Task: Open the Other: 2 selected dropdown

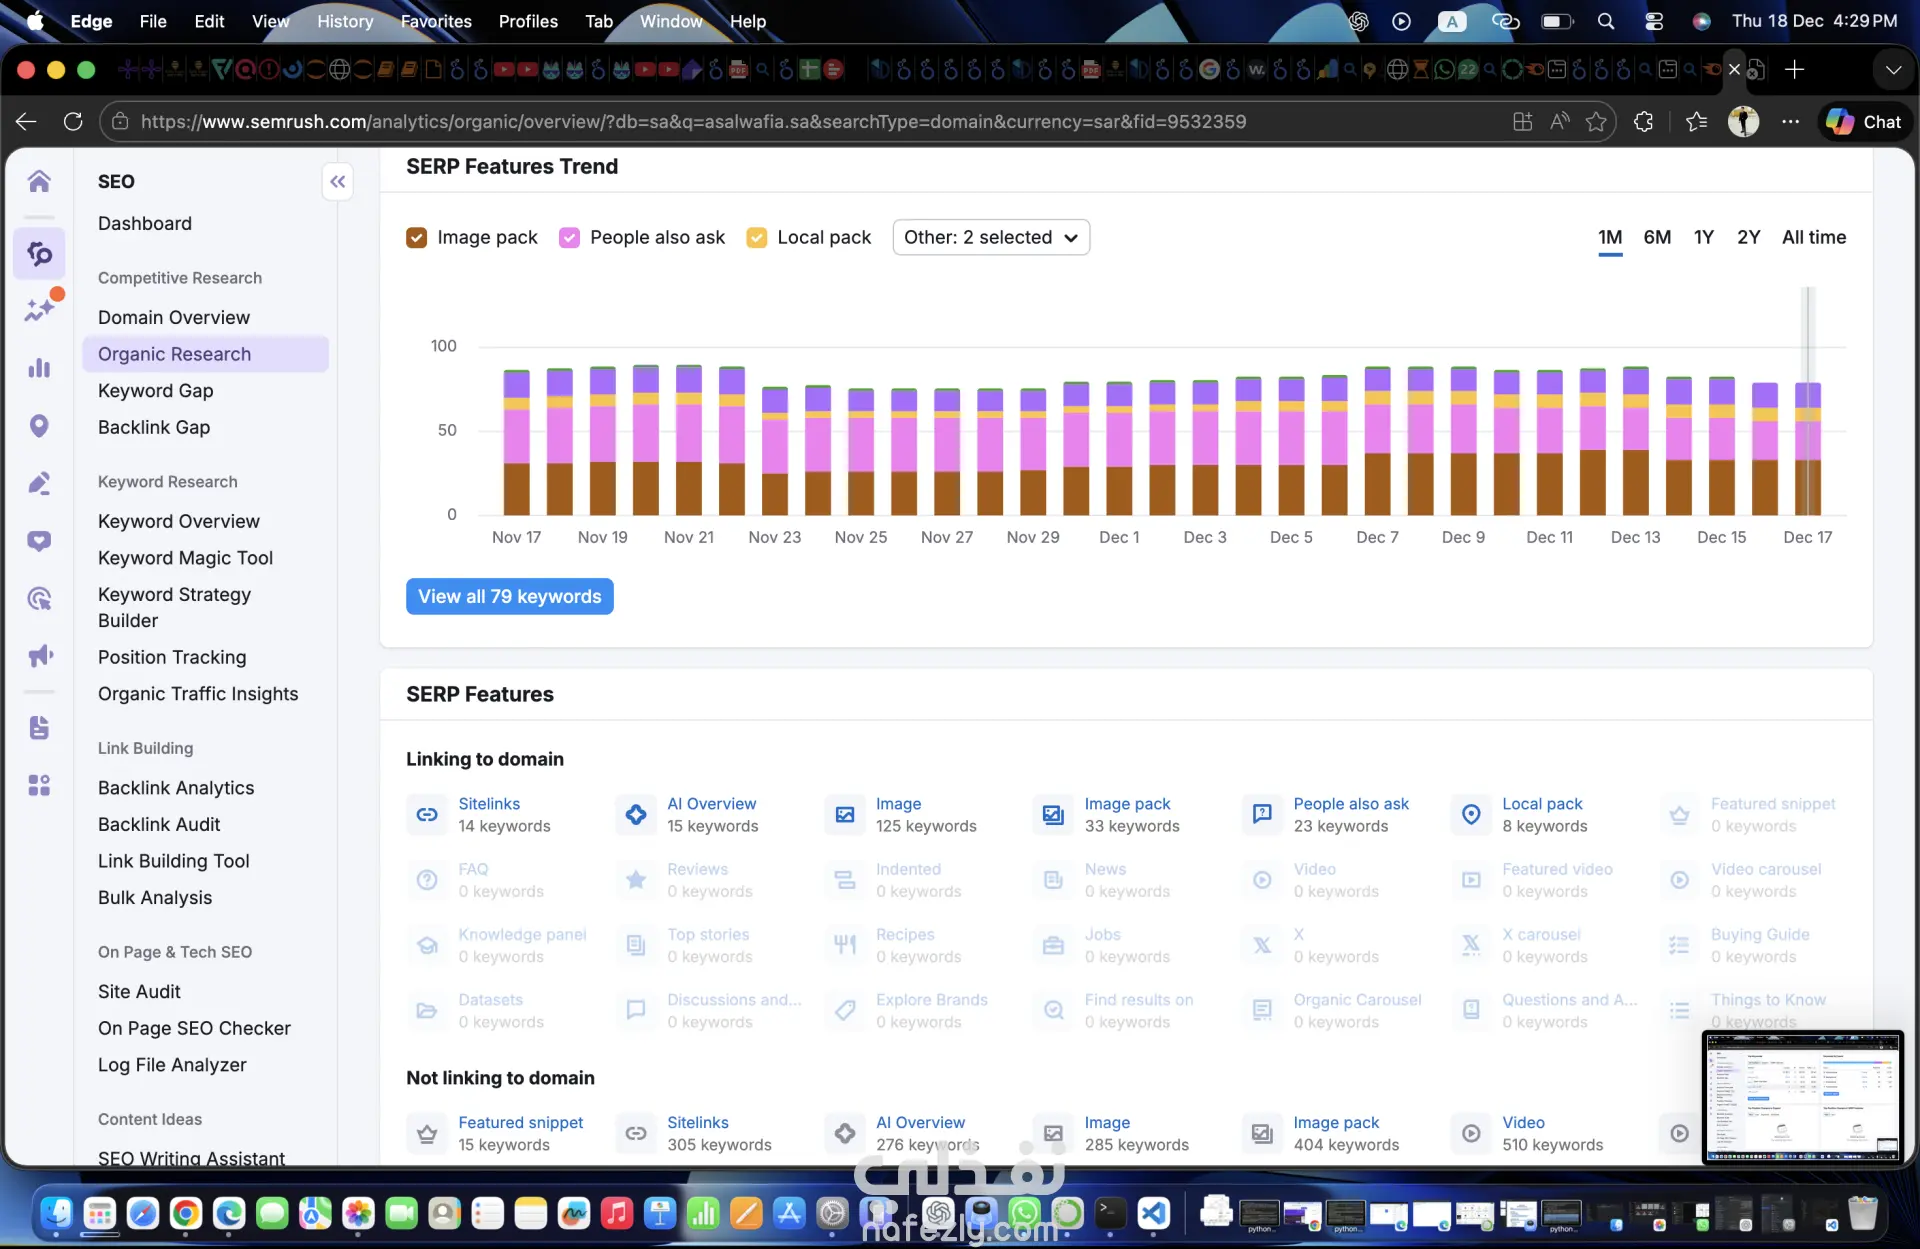Action: [x=990, y=238]
